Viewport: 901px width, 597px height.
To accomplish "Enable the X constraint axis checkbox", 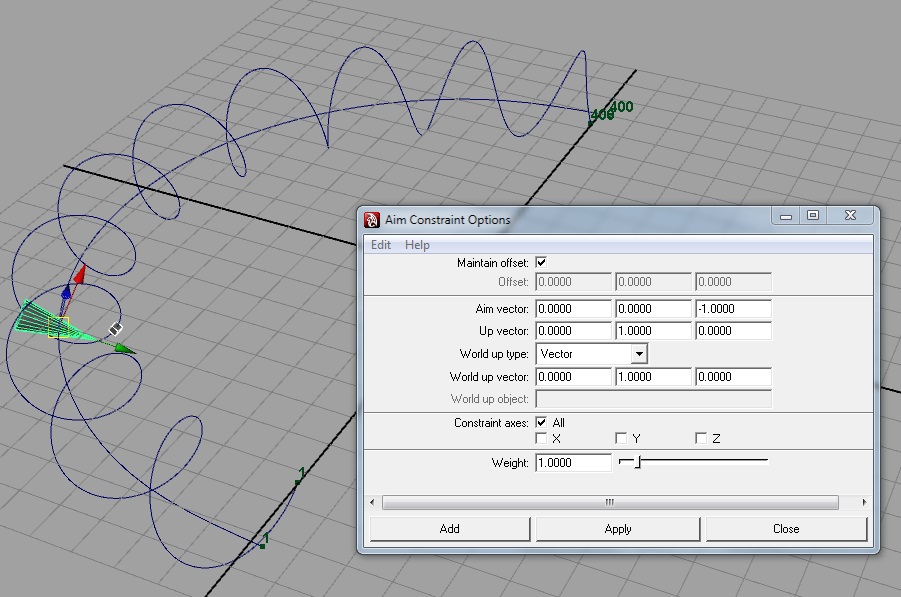I will (x=541, y=438).
